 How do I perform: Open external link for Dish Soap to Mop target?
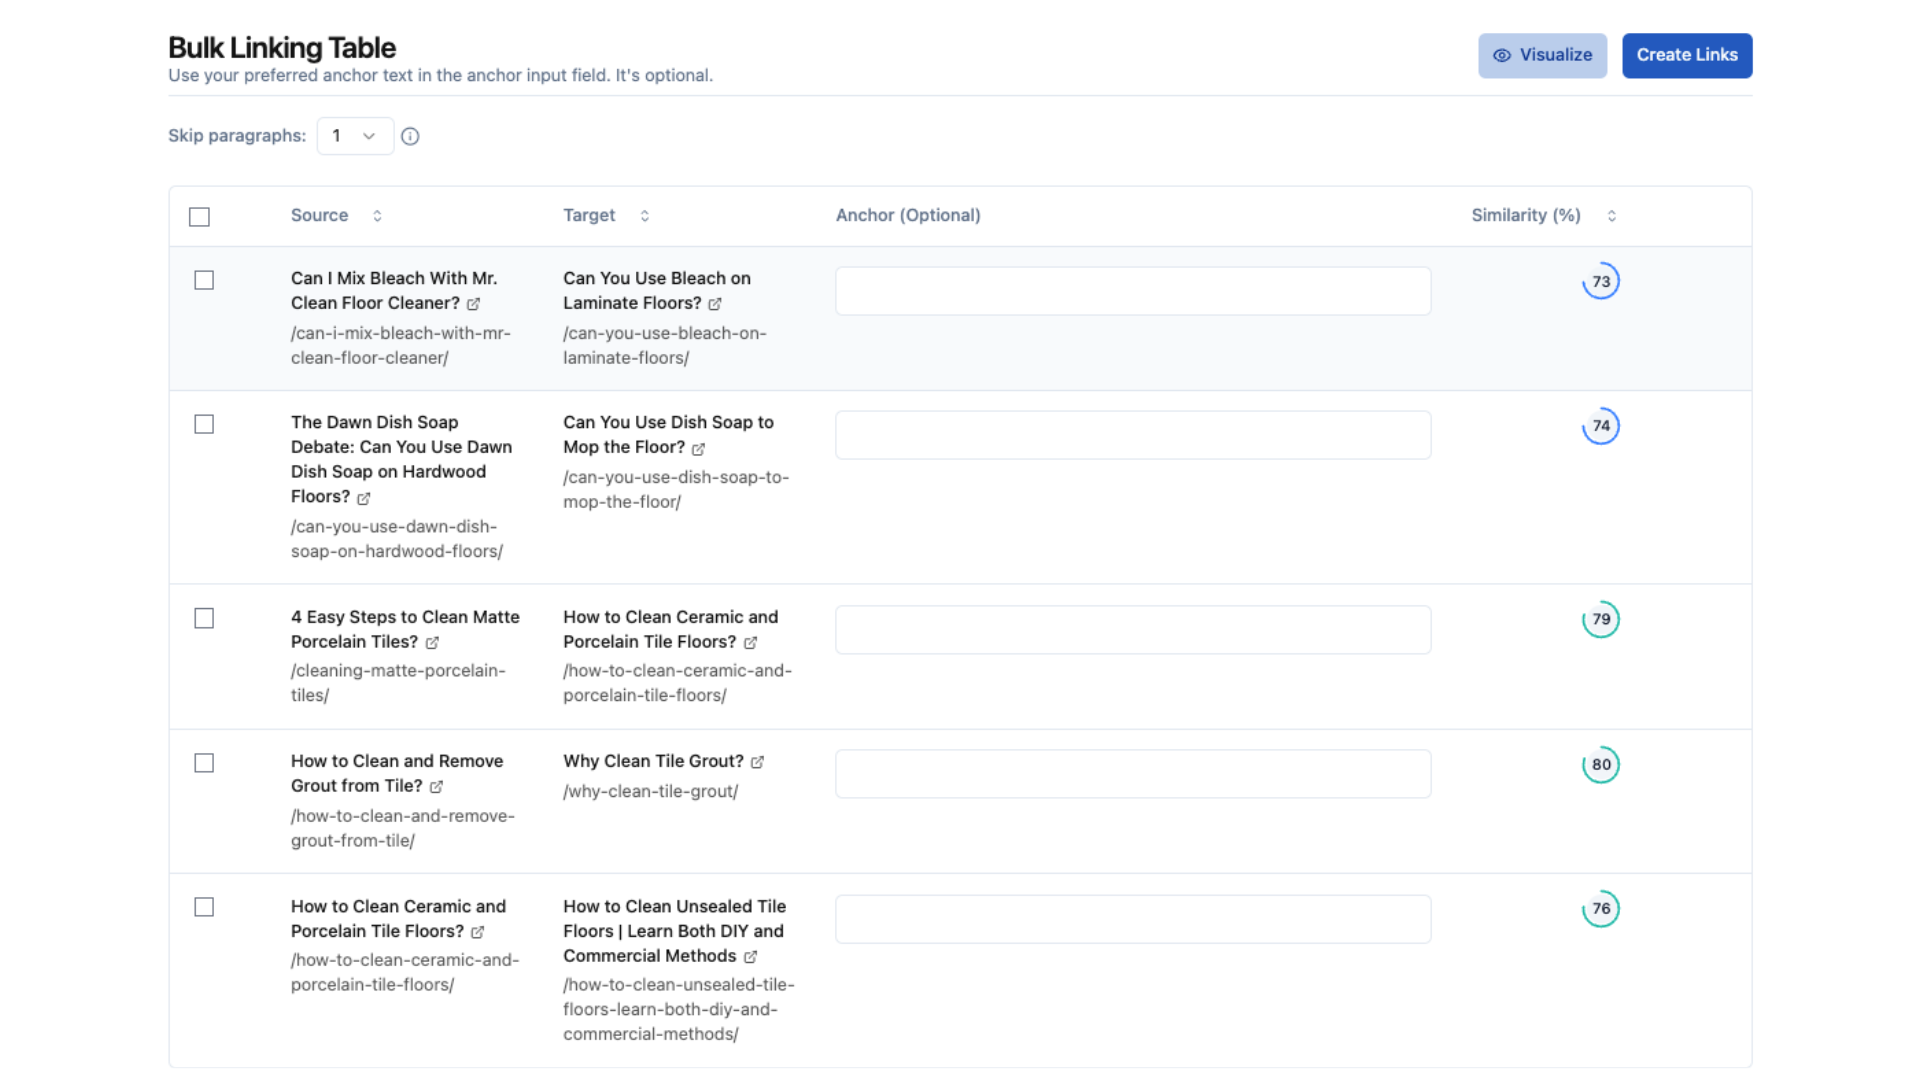tap(698, 449)
